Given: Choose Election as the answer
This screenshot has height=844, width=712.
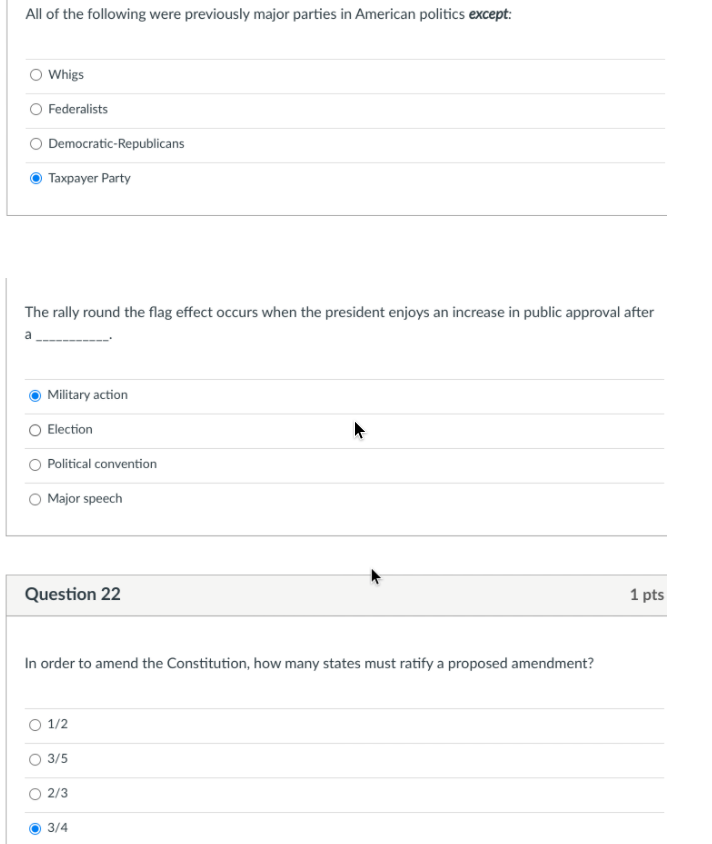Looking at the screenshot, I should pos(36,430).
